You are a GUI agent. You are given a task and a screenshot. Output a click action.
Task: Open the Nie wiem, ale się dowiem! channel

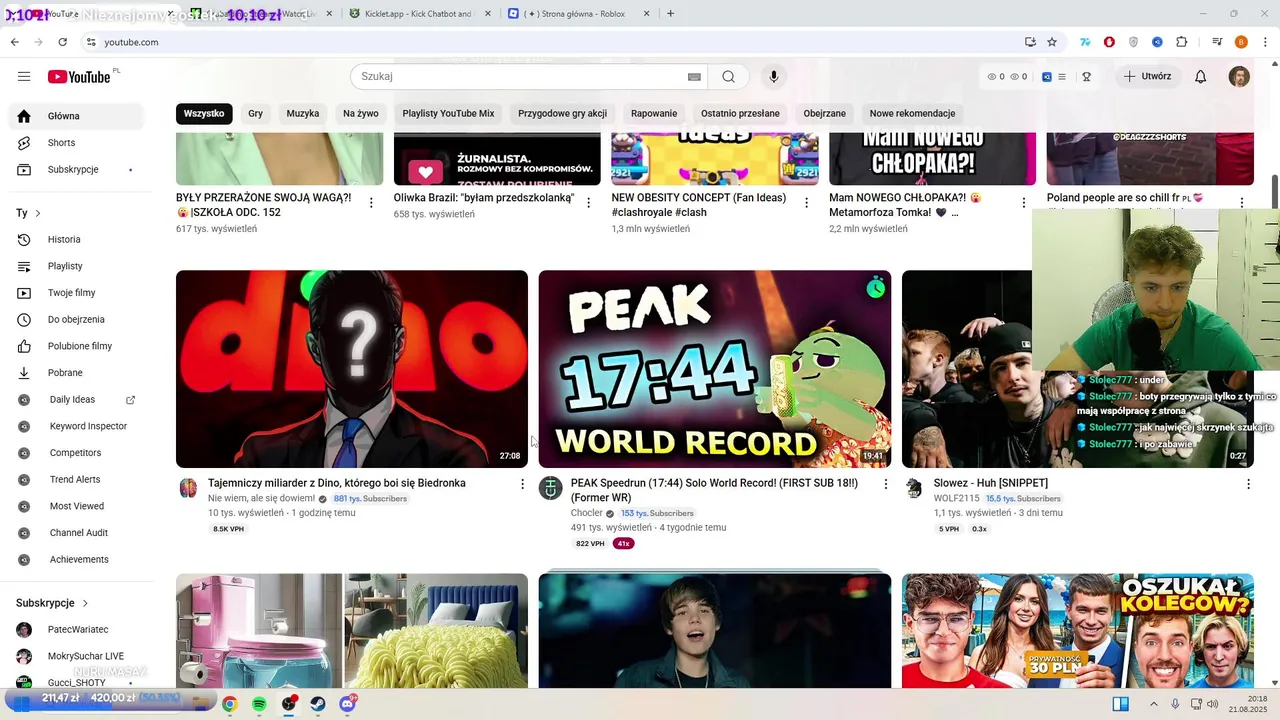(x=261, y=498)
